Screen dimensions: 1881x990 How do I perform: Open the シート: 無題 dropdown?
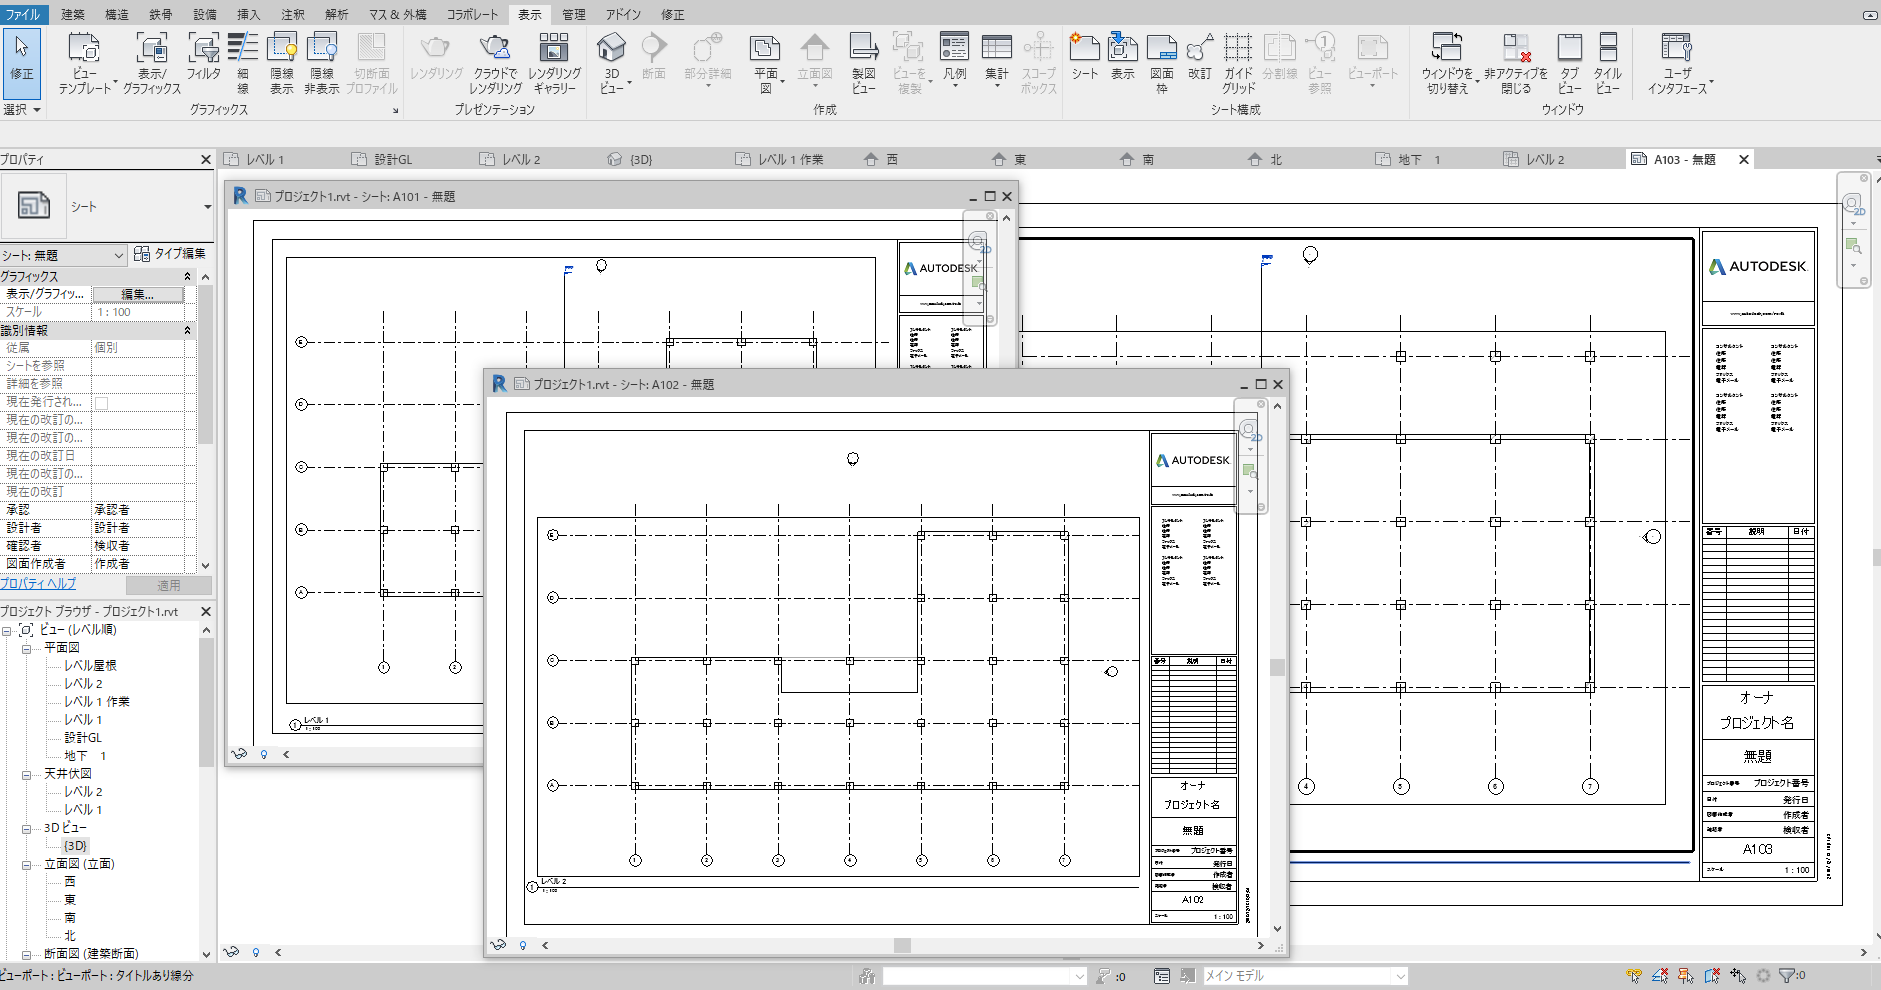tap(64, 255)
